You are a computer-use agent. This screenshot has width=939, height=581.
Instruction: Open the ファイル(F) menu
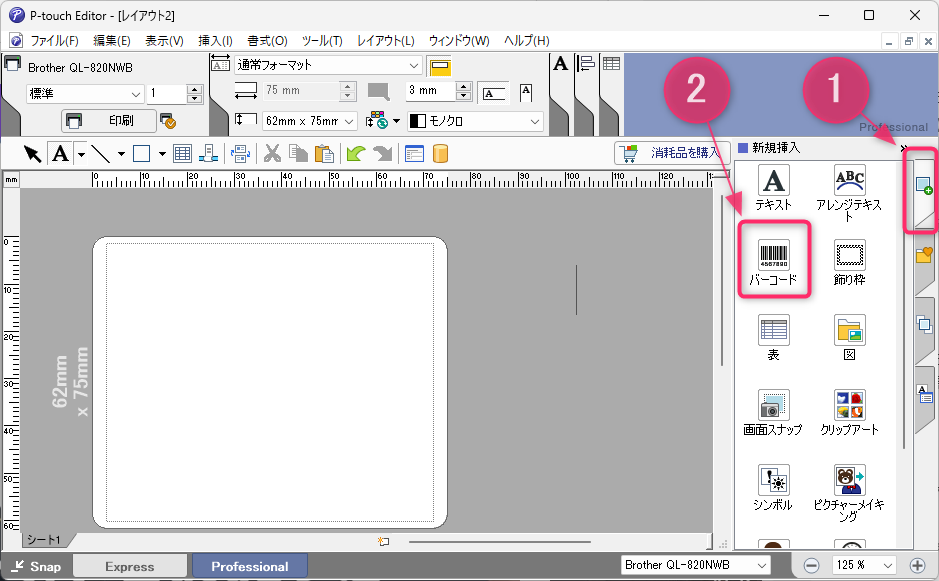[x=54, y=41]
